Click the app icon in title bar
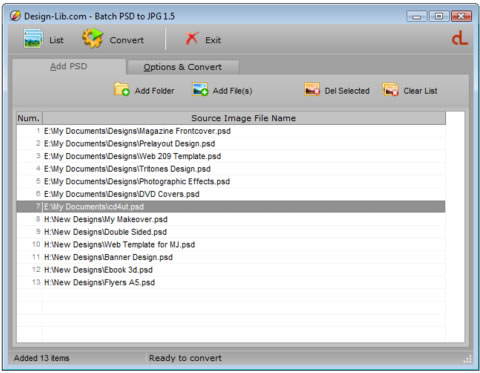Viewport: 480px width, 373px height. 15,16
